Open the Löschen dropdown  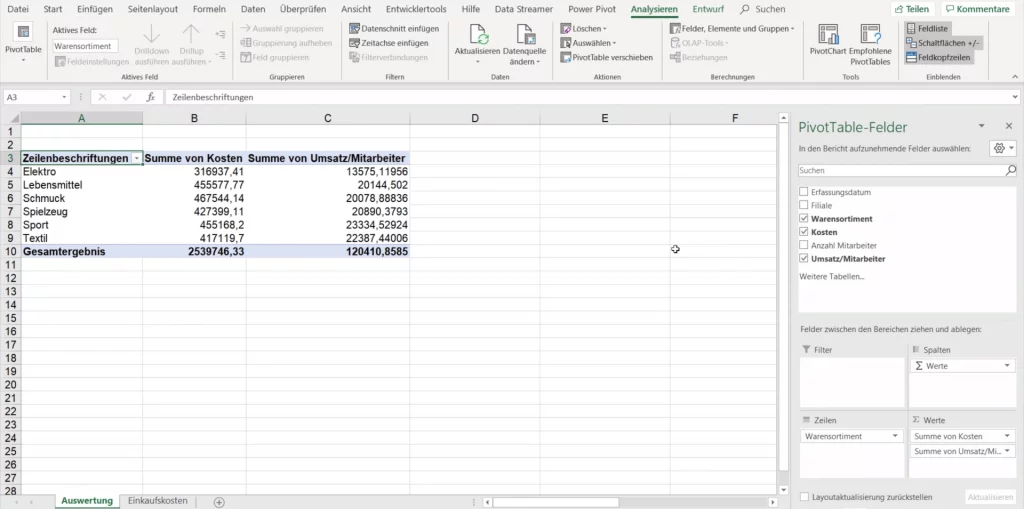pyautogui.click(x=584, y=29)
